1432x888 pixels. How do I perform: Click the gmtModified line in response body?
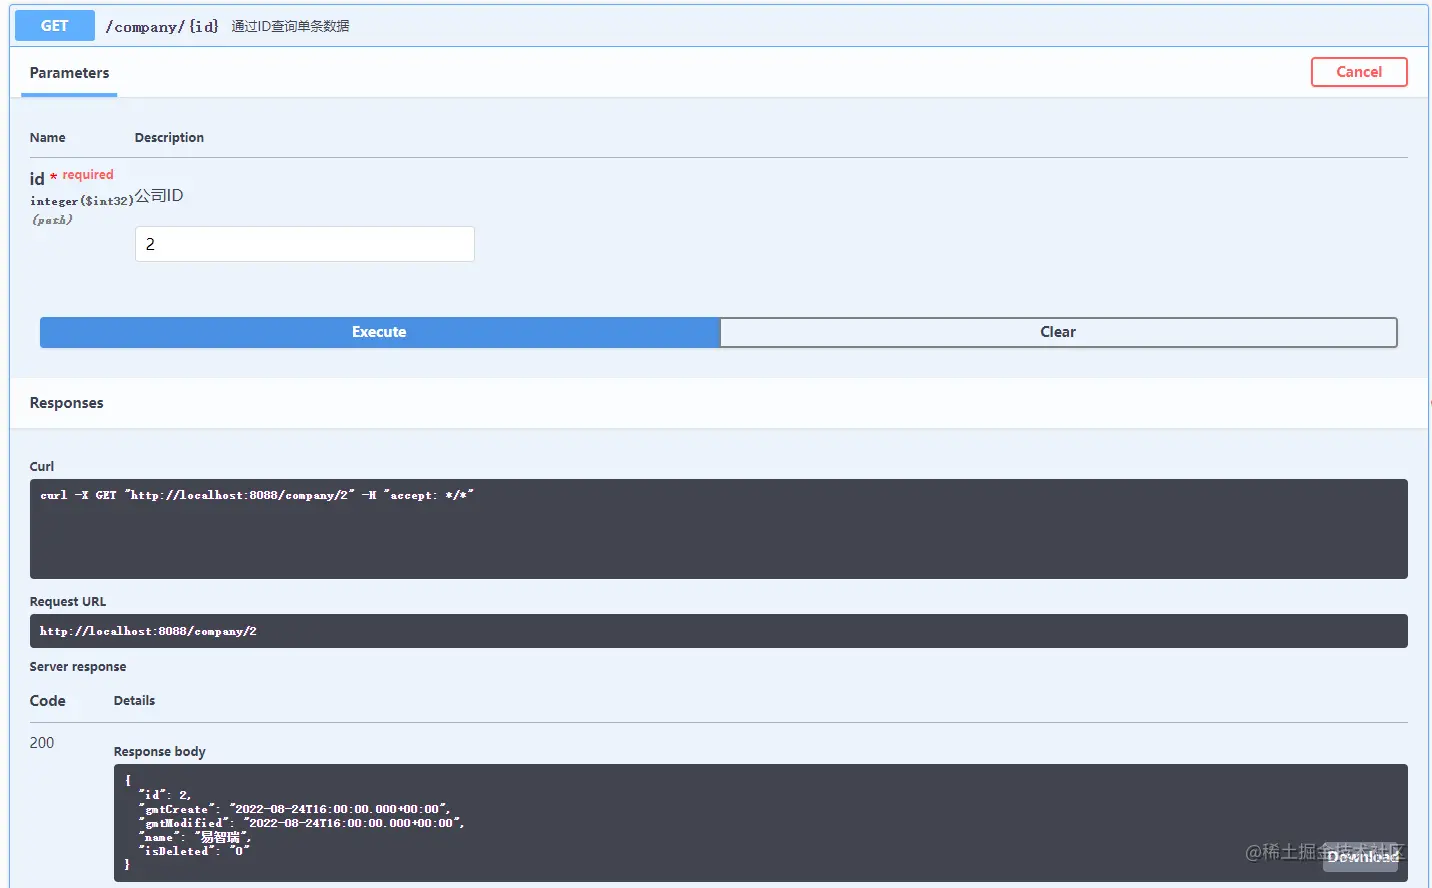coord(302,823)
